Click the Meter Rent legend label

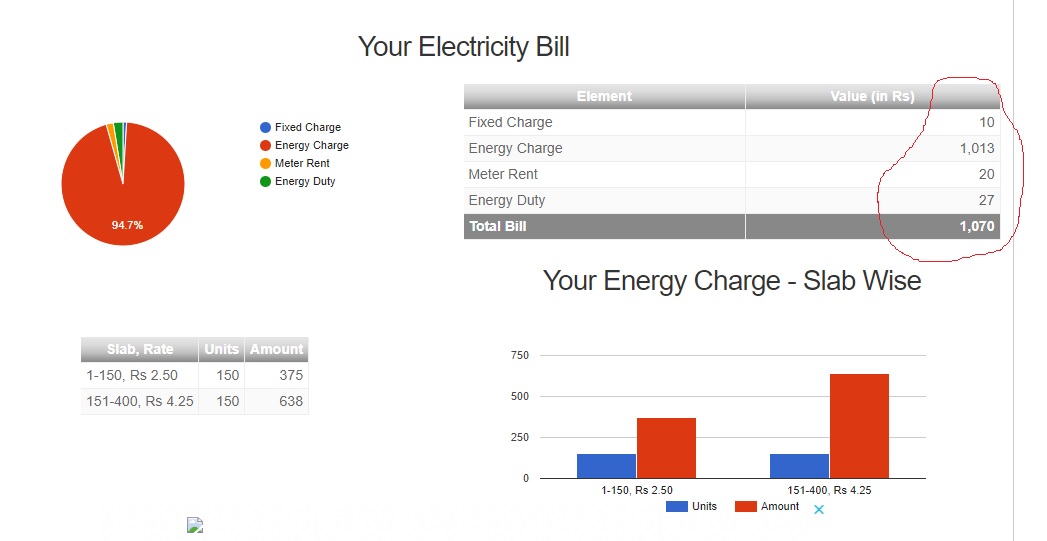tap(302, 164)
